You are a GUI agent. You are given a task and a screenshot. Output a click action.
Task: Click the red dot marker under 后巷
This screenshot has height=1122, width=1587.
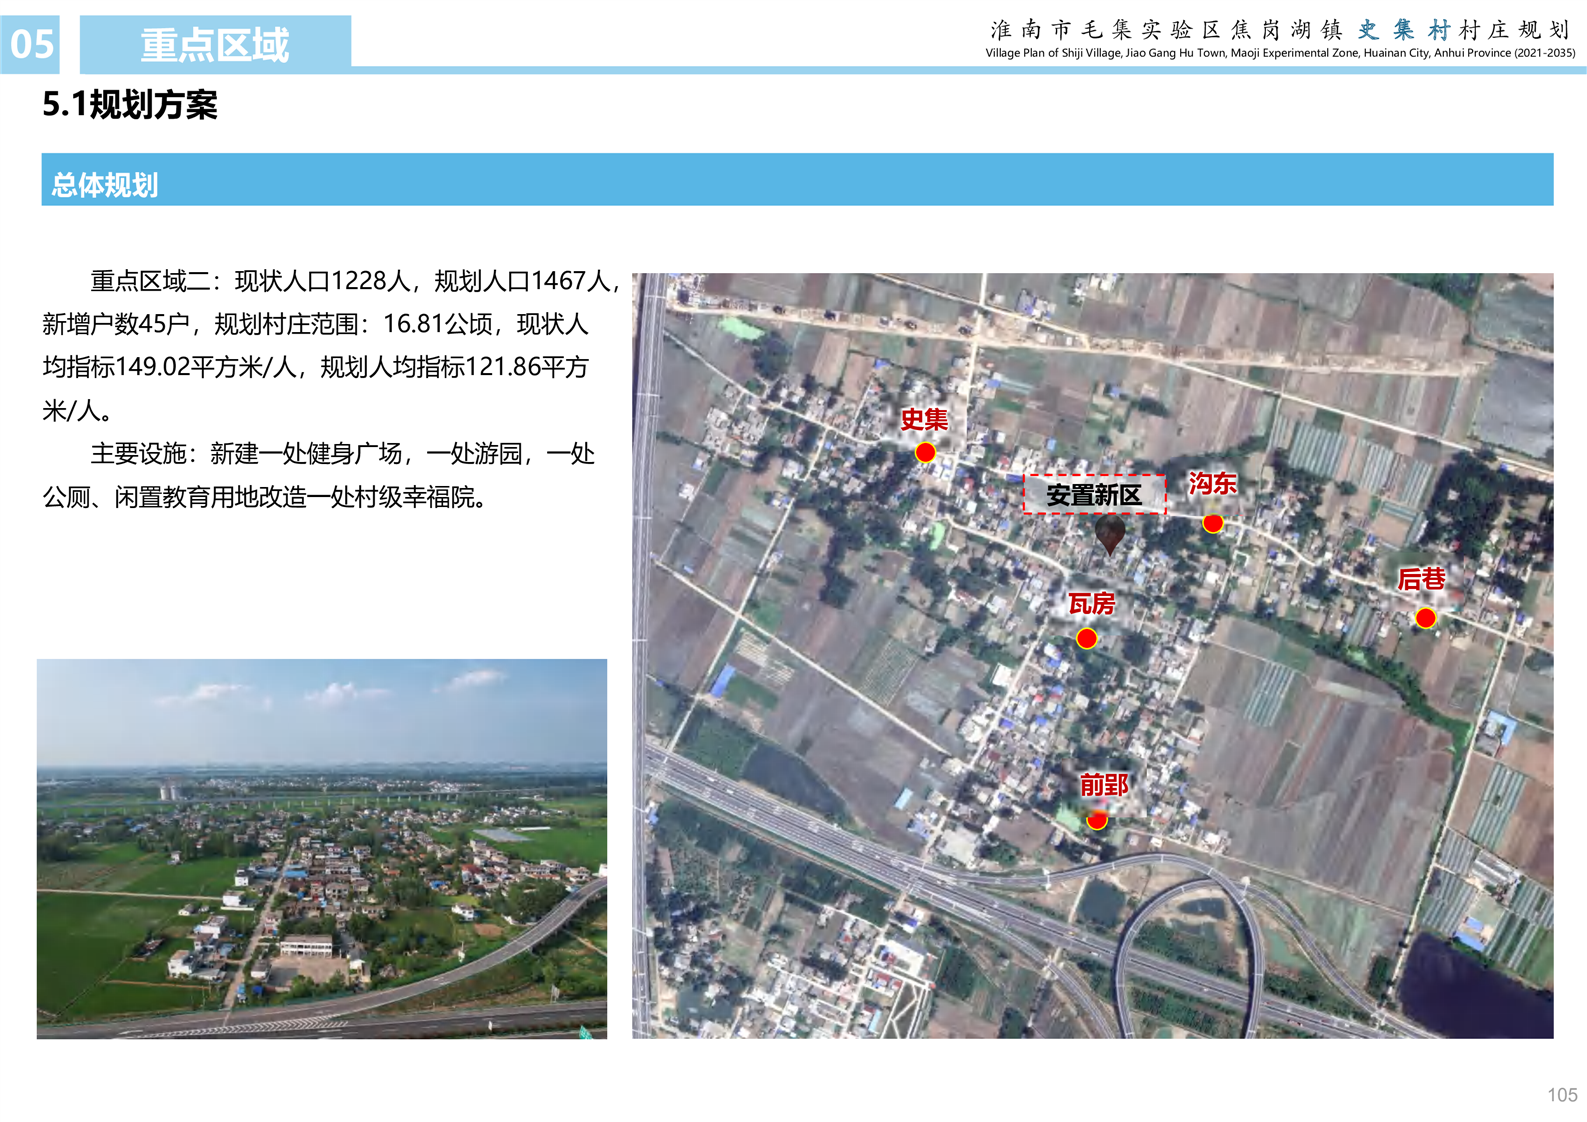pyautogui.click(x=1425, y=618)
